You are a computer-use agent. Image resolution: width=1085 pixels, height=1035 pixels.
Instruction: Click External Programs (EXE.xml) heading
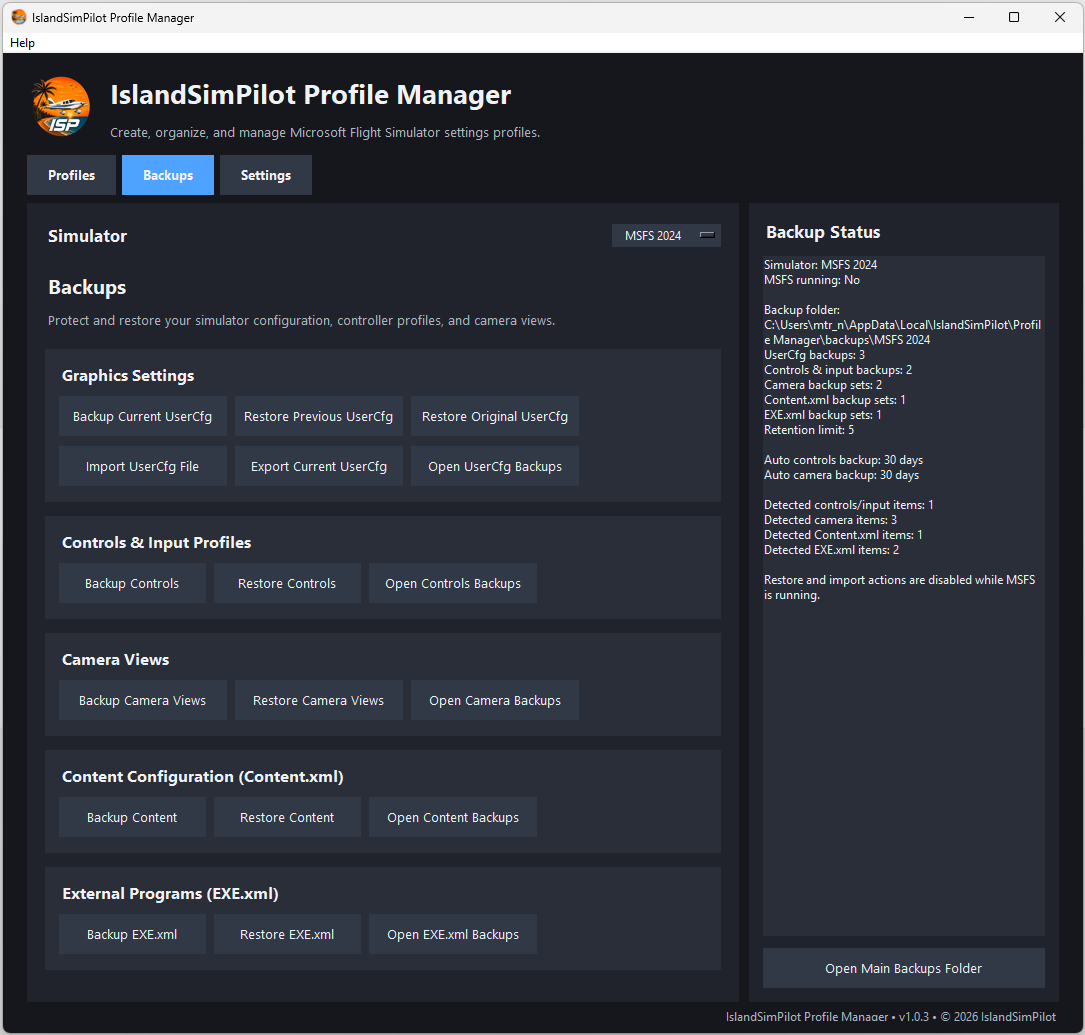[170, 893]
